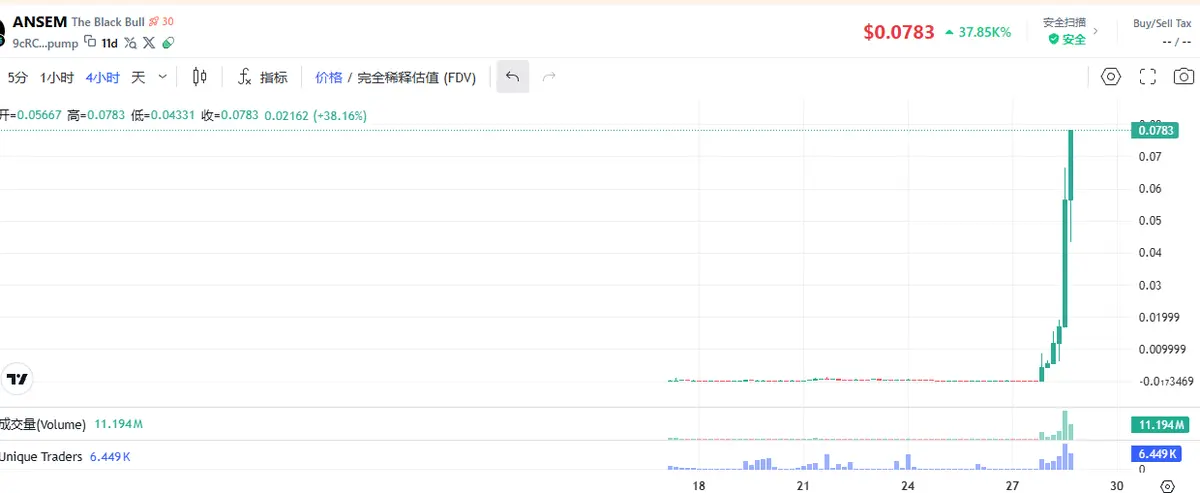This screenshot has height=493, width=1200.
Task: Expand the timeframe dropdown chevron
Action: (x=163, y=77)
